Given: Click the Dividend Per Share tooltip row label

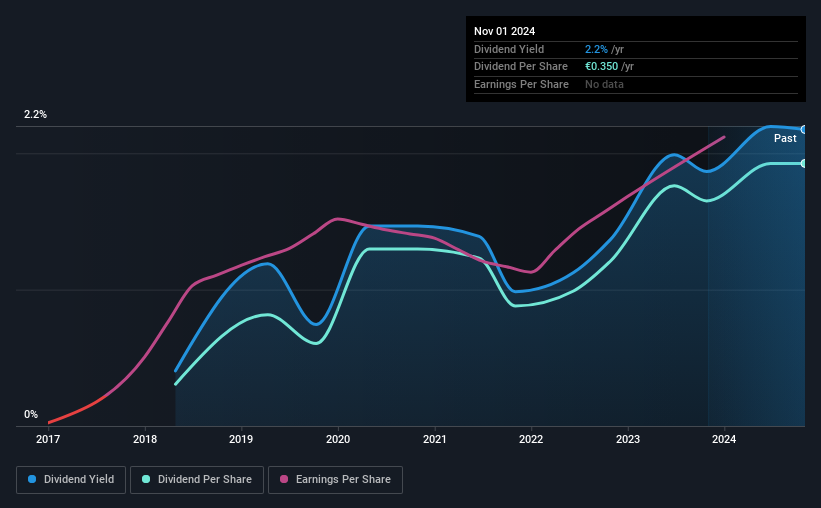Looking at the screenshot, I should (520, 67).
